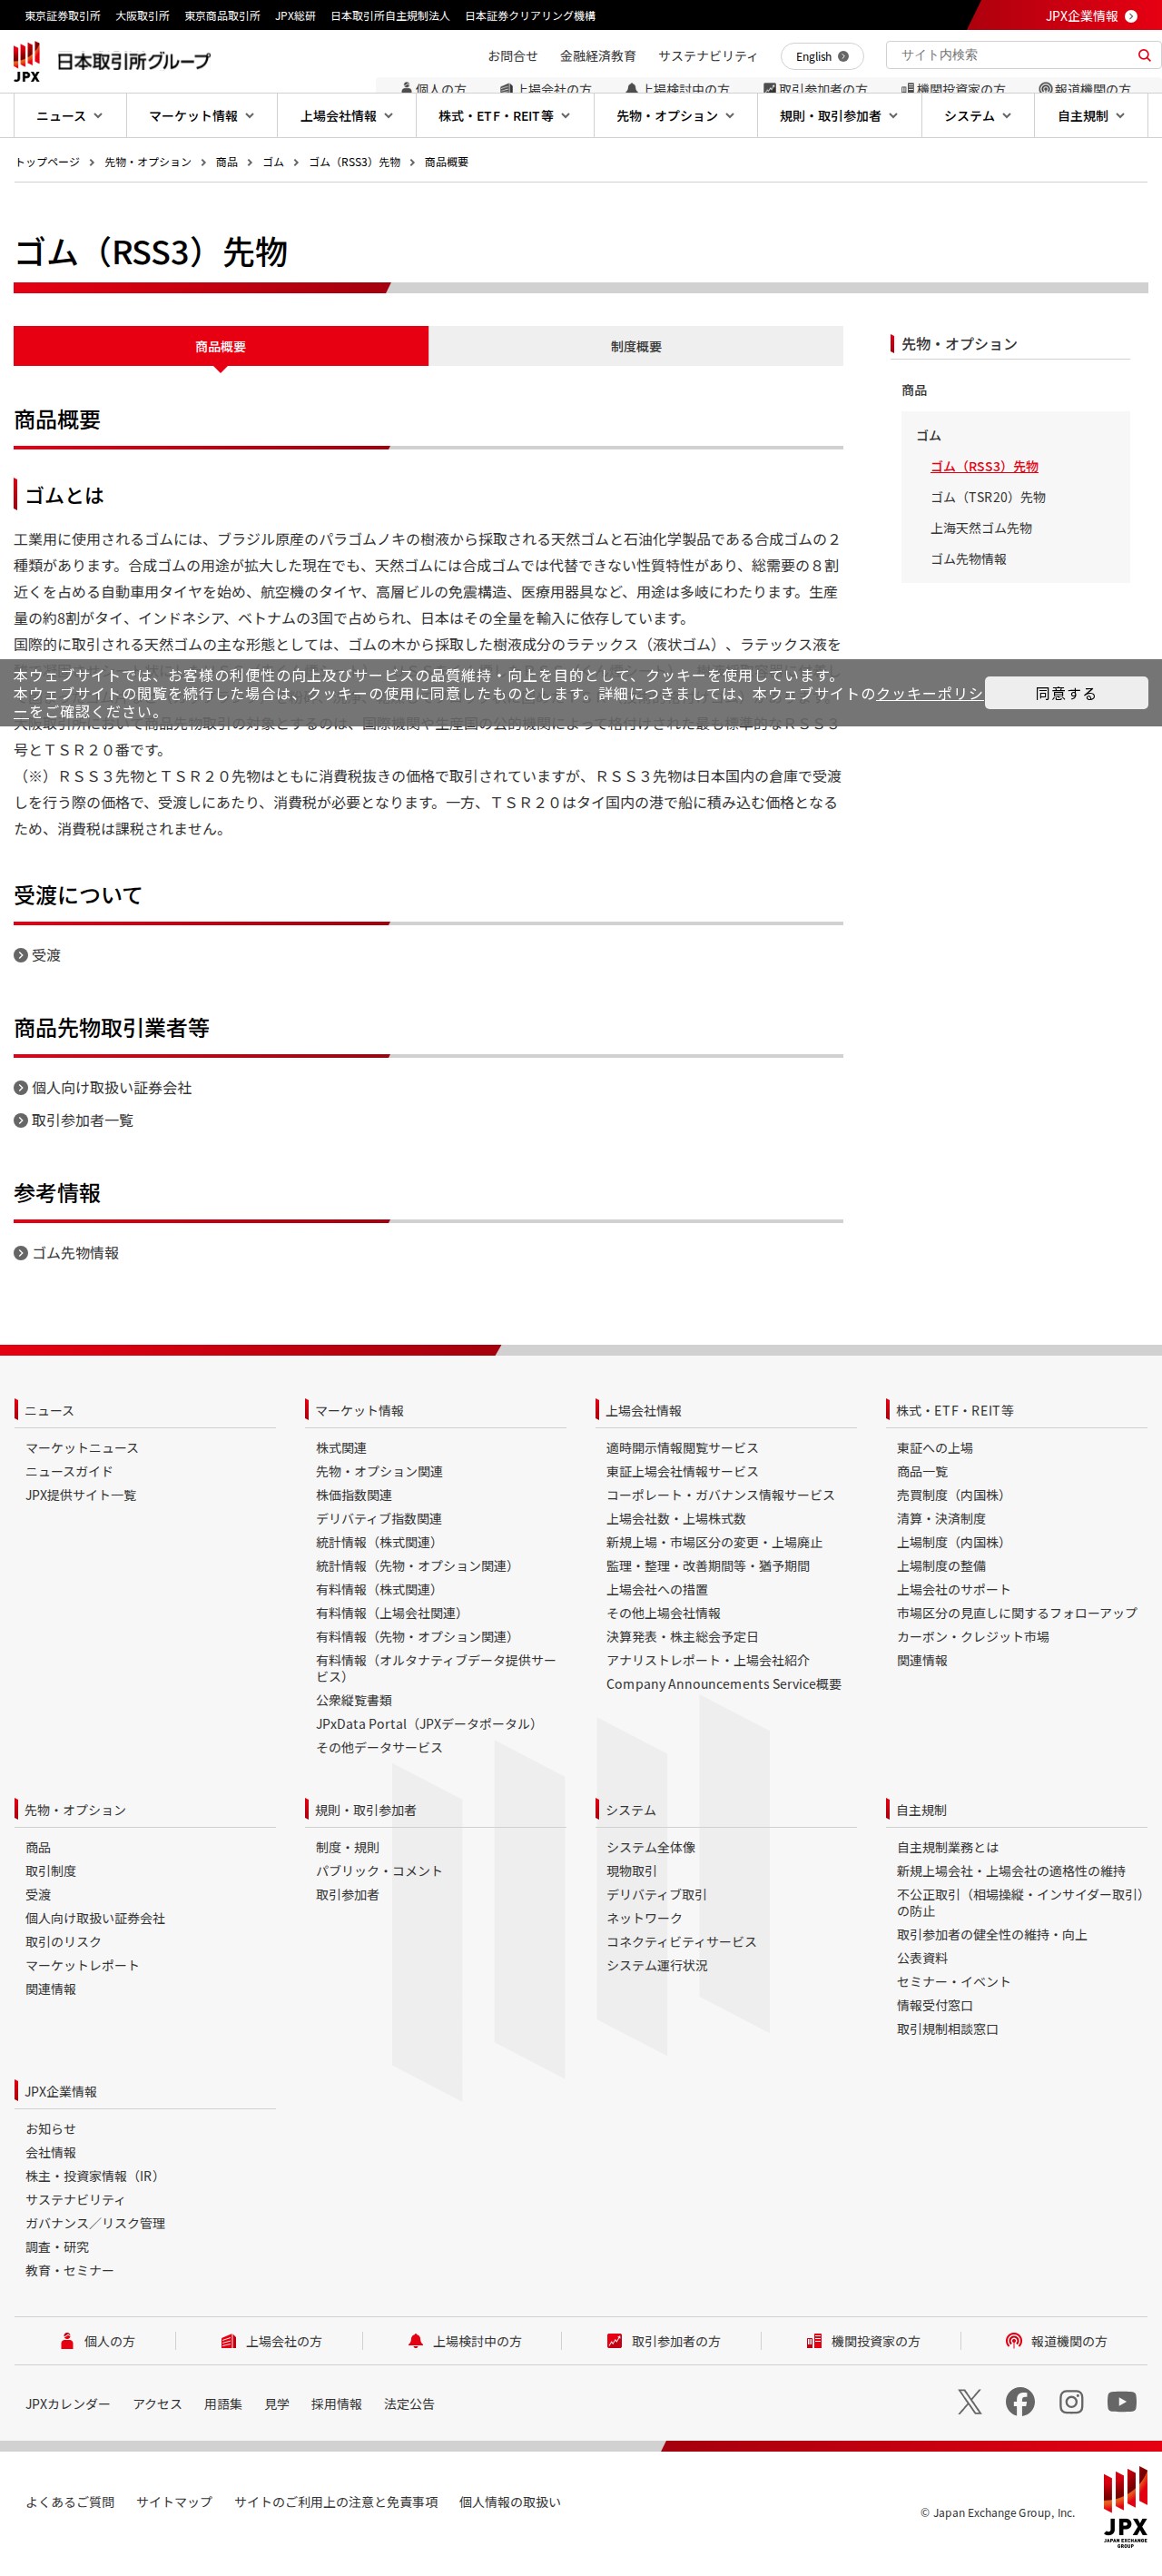Open よくあるご質問 footer link
Viewport: 1162px width, 2576px height.
70,2502
